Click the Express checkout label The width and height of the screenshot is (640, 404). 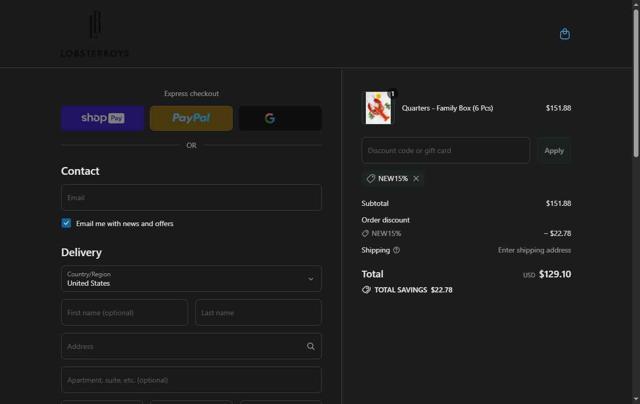(x=191, y=93)
